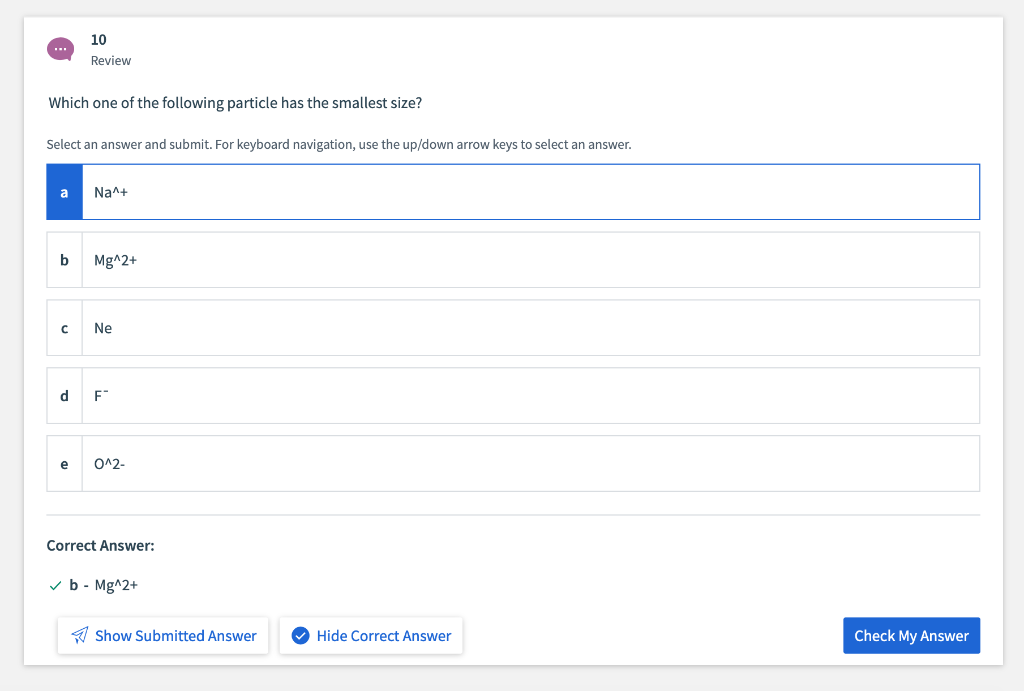Pick the F⁻ answer choice

click(530, 396)
